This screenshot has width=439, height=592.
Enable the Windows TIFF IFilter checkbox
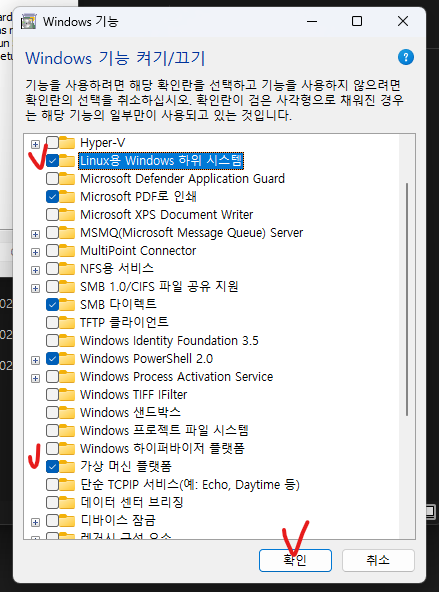click(52, 395)
